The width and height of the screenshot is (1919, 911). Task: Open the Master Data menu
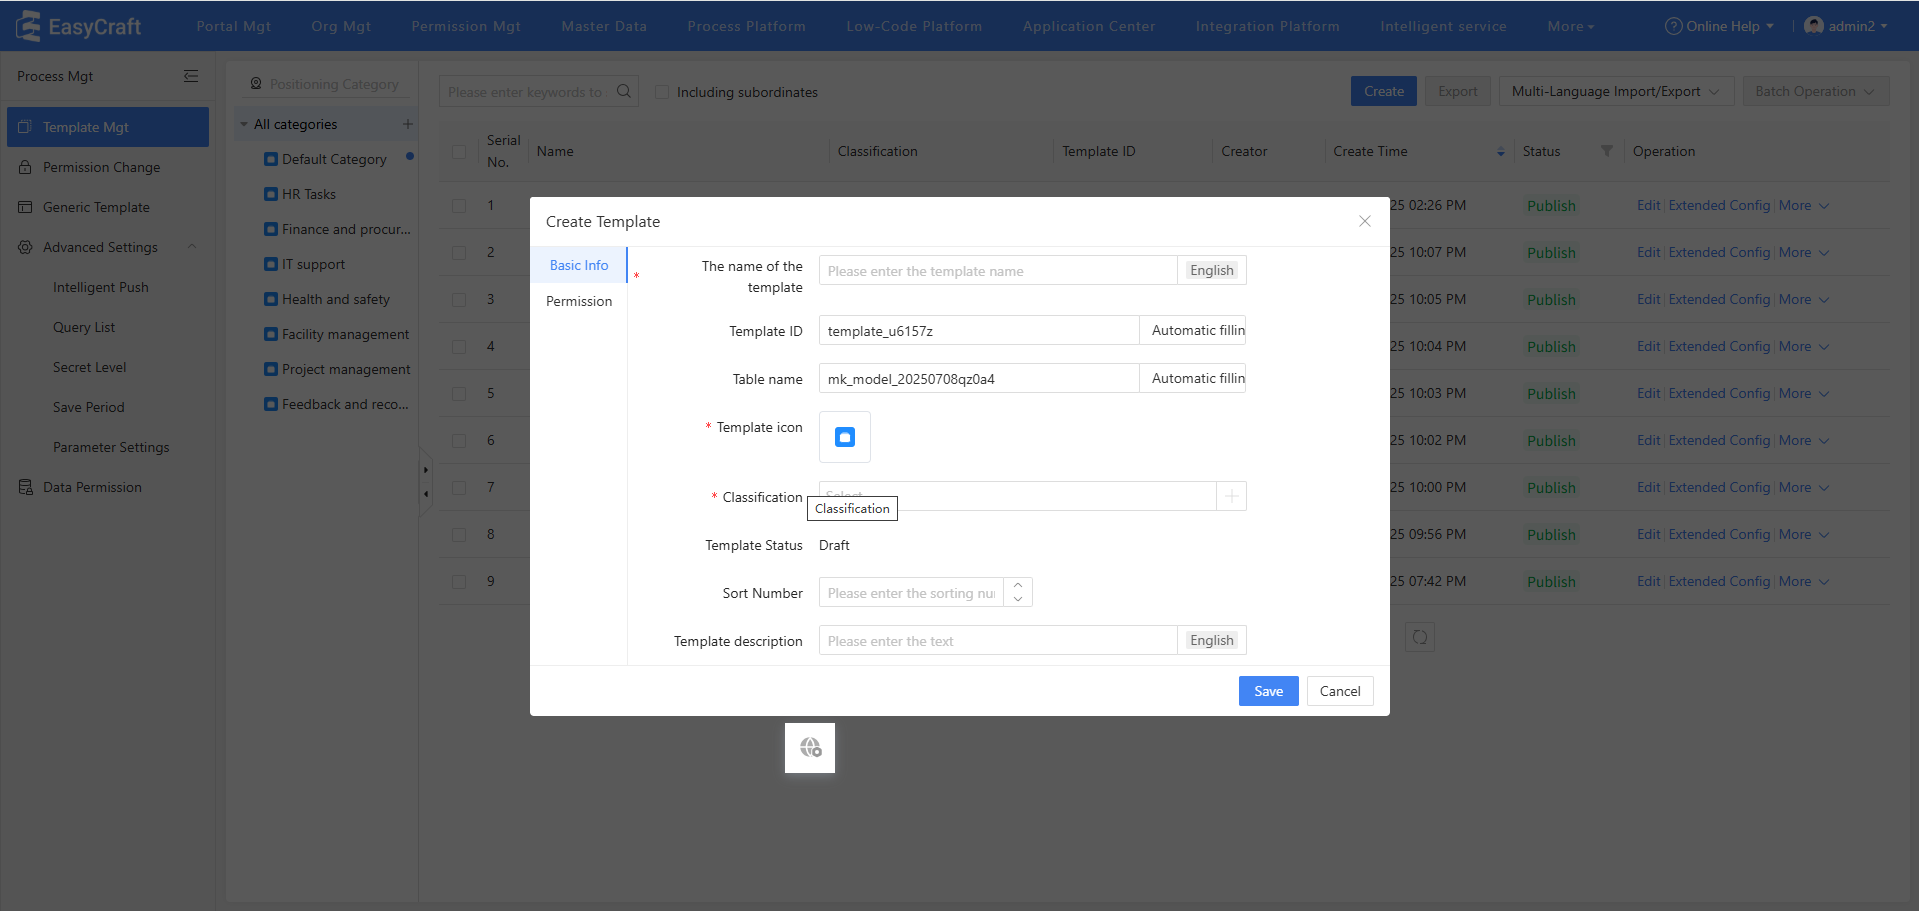point(604,26)
